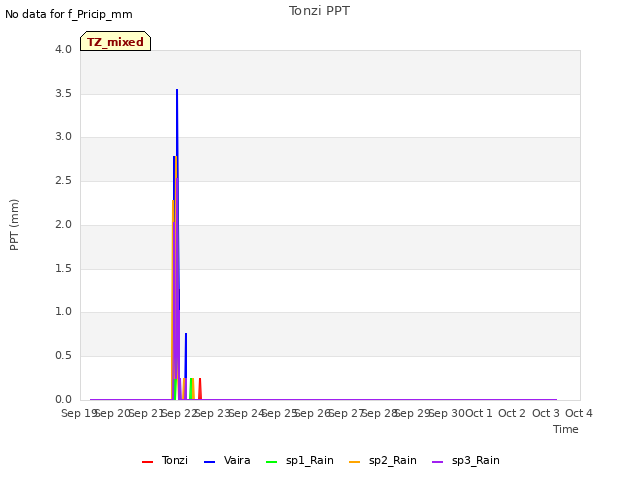
Task: Click the Oct 1 x-axis tick label
Action: [x=479, y=413]
